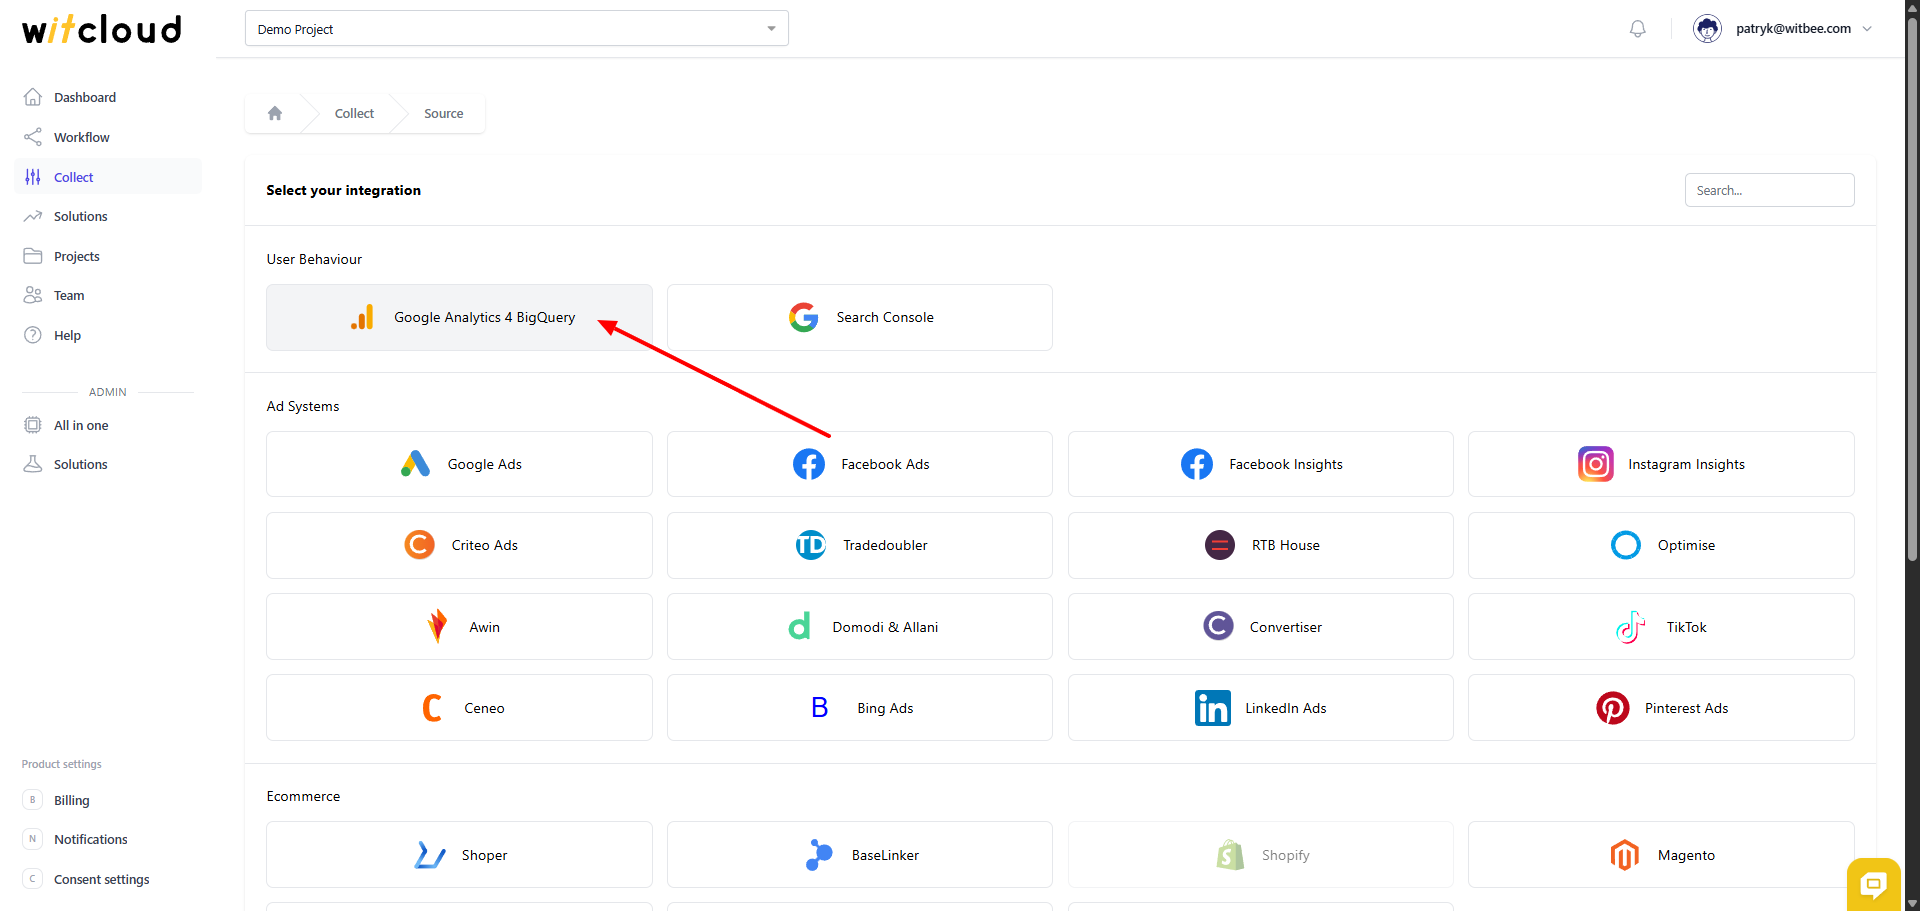Image resolution: width=1920 pixels, height=911 pixels.
Task: Click the user avatar icon
Action: click(x=1707, y=29)
